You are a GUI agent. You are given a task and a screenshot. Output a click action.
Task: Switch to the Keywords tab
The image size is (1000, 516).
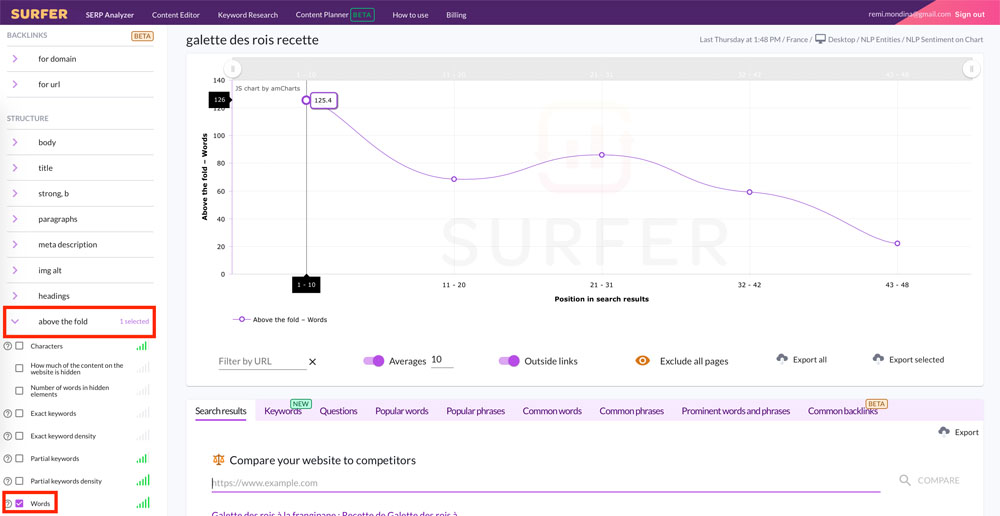pos(283,411)
